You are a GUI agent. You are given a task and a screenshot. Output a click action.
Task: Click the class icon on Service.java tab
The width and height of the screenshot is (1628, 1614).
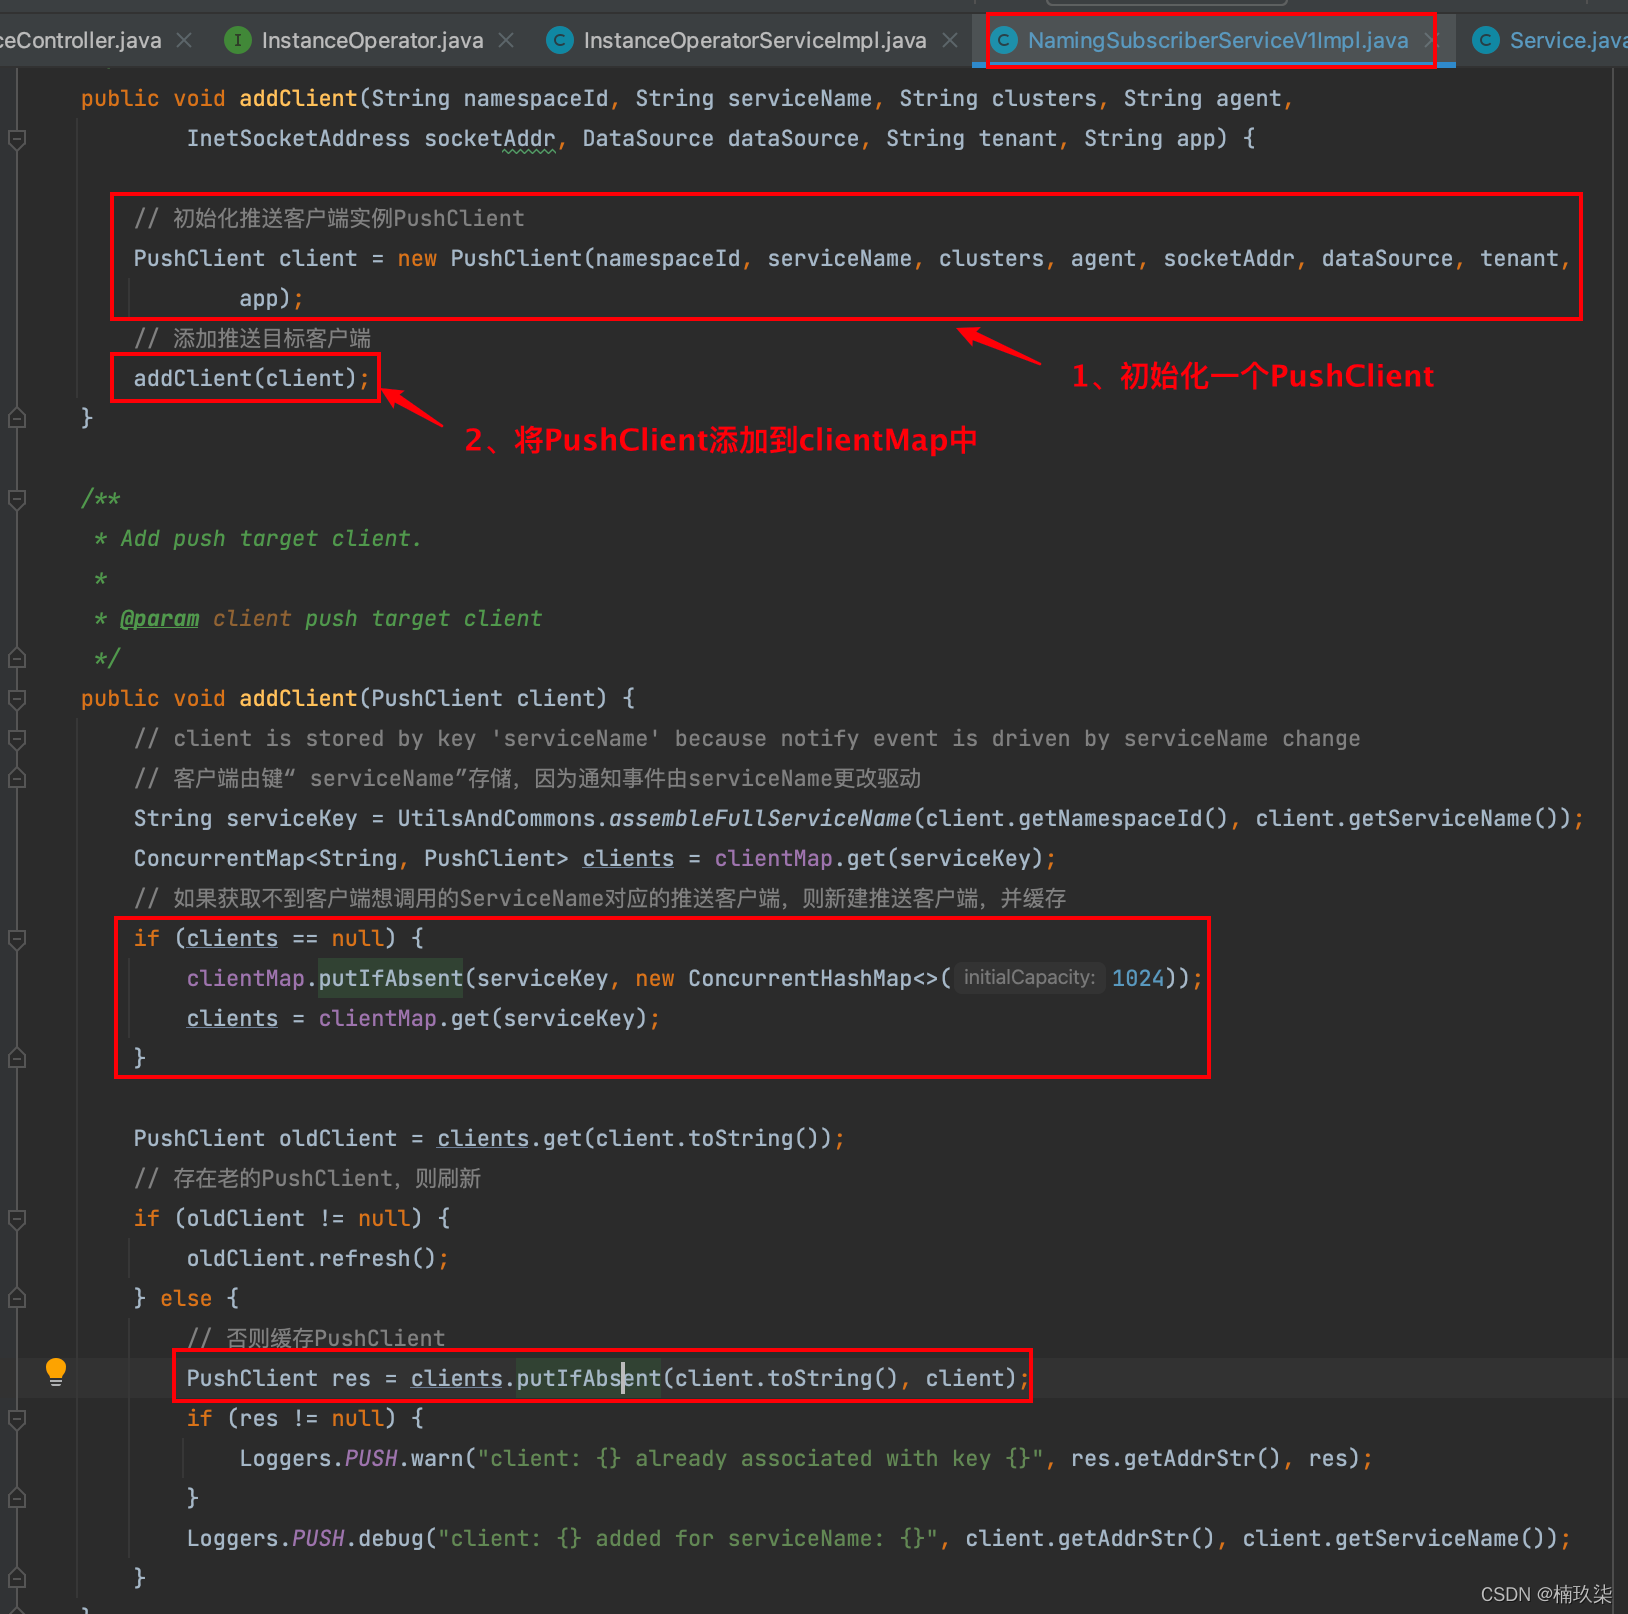(x=1486, y=40)
